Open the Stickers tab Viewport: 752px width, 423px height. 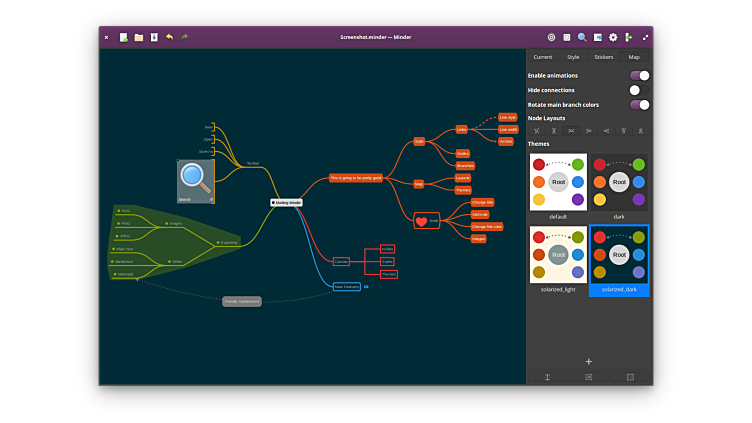coord(603,57)
